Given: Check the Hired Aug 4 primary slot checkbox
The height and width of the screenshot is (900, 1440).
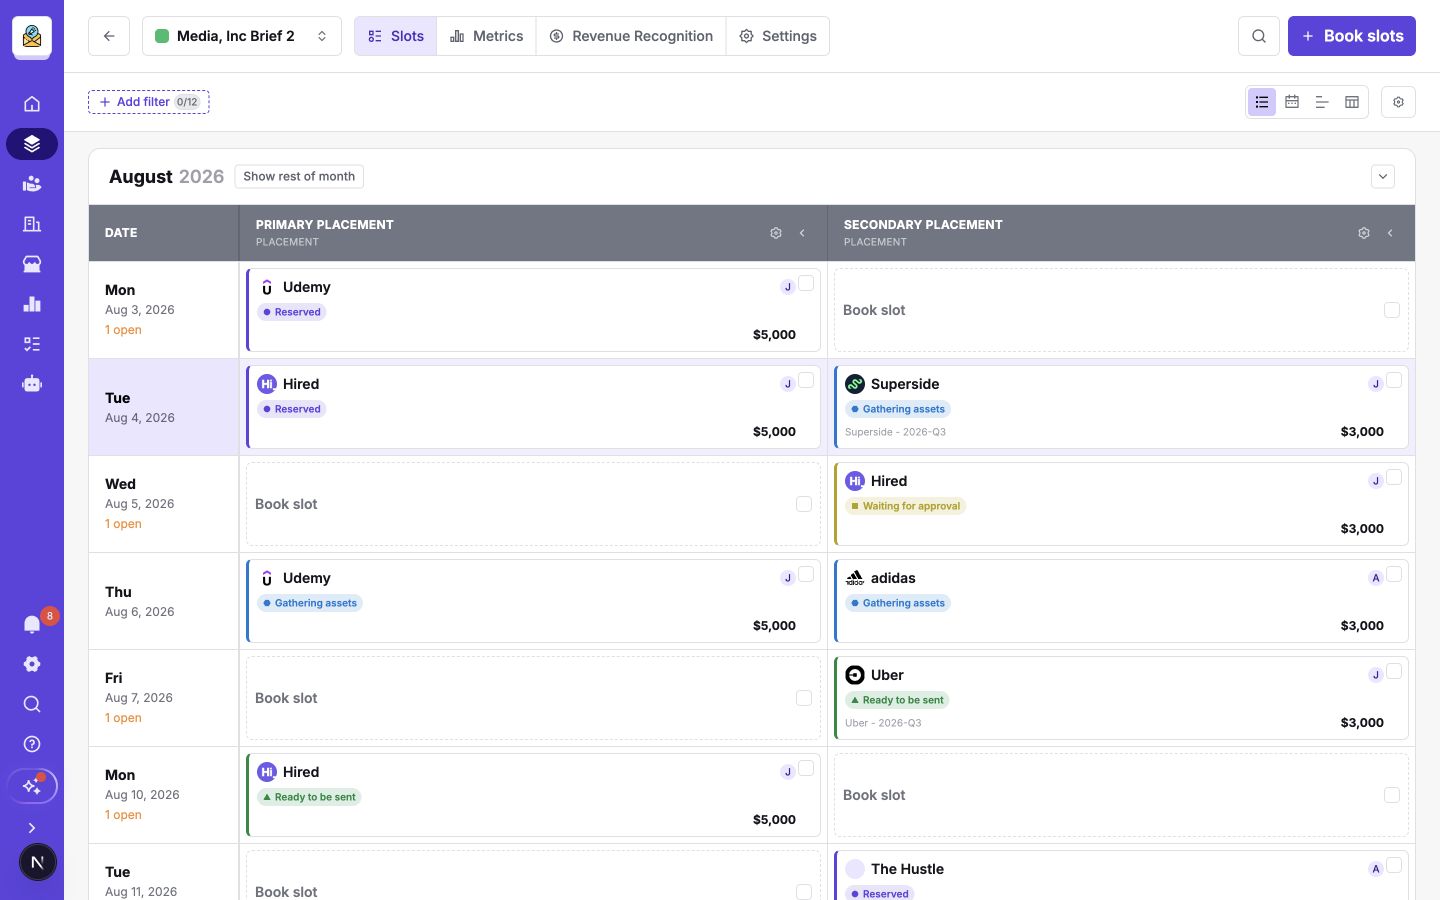Looking at the screenshot, I should [x=806, y=381].
